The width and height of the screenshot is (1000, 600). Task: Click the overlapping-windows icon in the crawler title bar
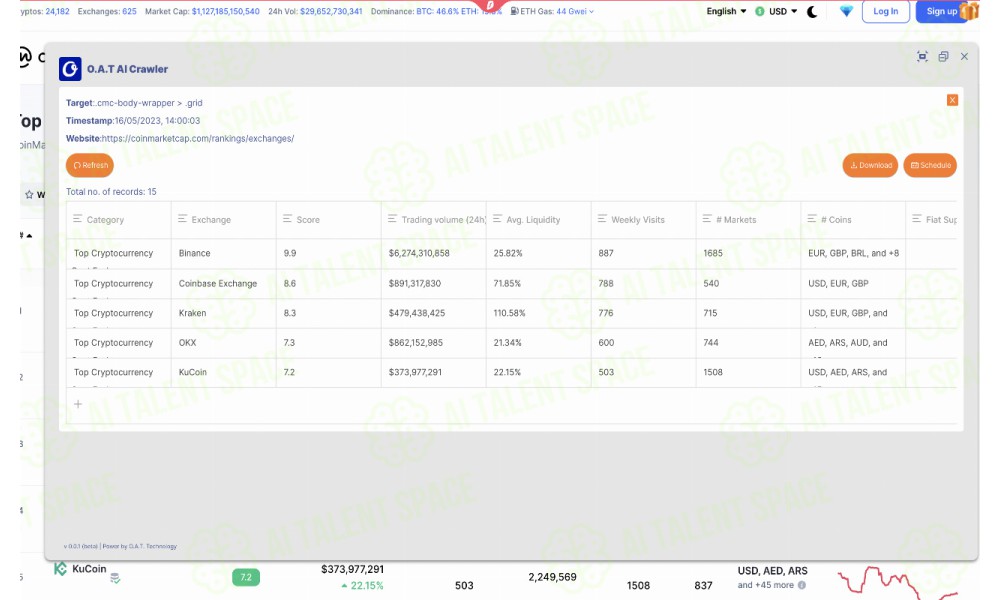(943, 57)
